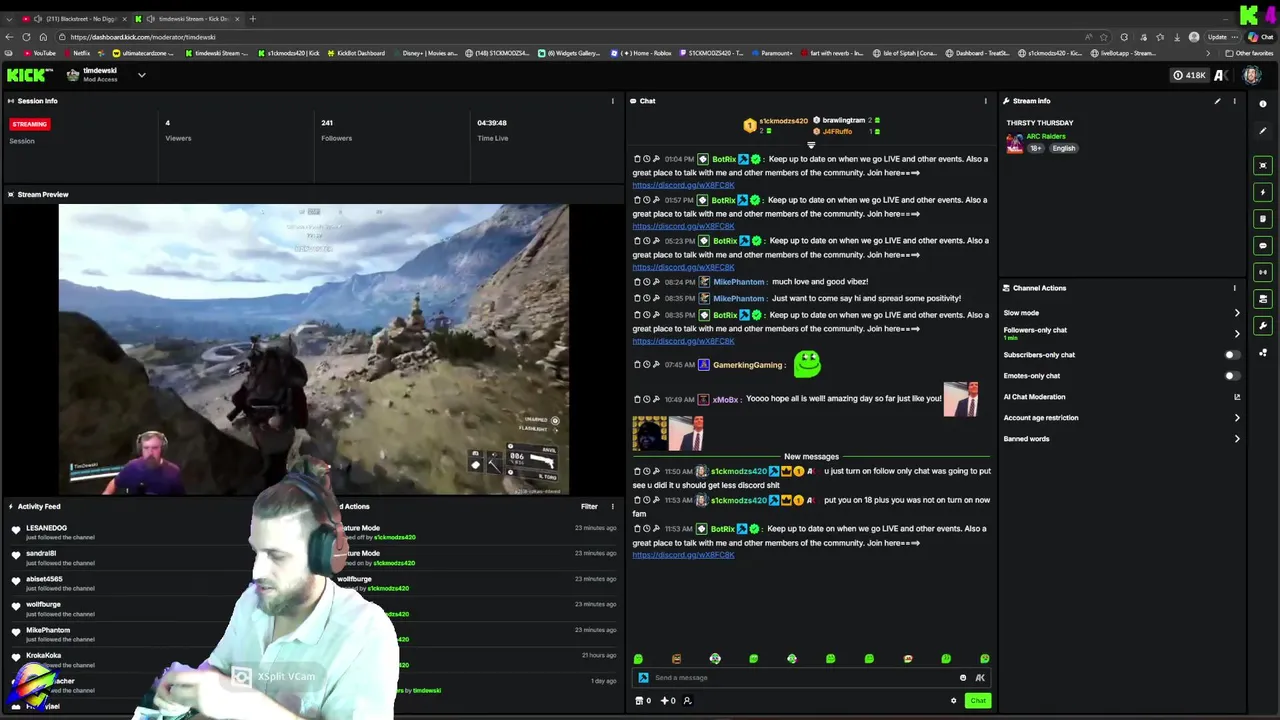Open the s1ckmodzs420 | Kick bookmark
The width and height of the screenshot is (1280, 720).
pyautogui.click(x=289, y=53)
